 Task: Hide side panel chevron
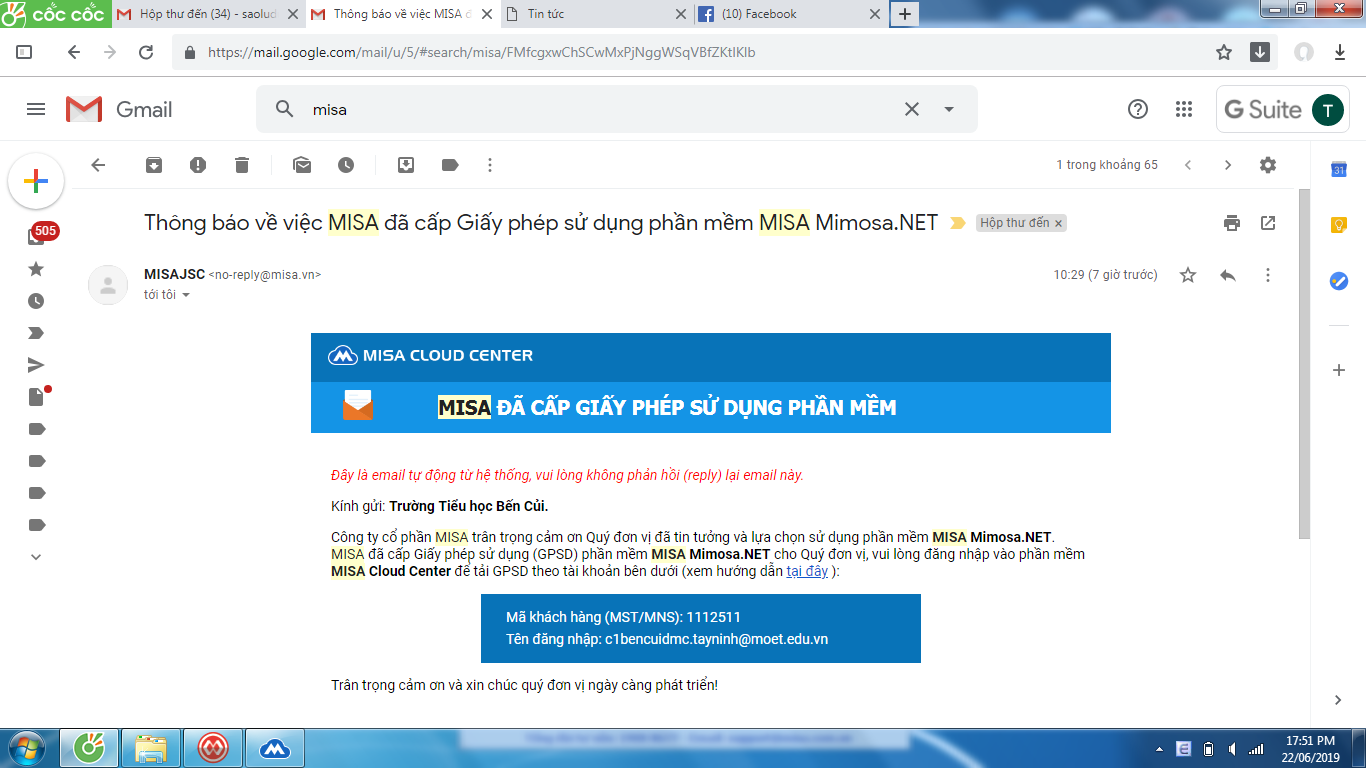click(x=1339, y=700)
